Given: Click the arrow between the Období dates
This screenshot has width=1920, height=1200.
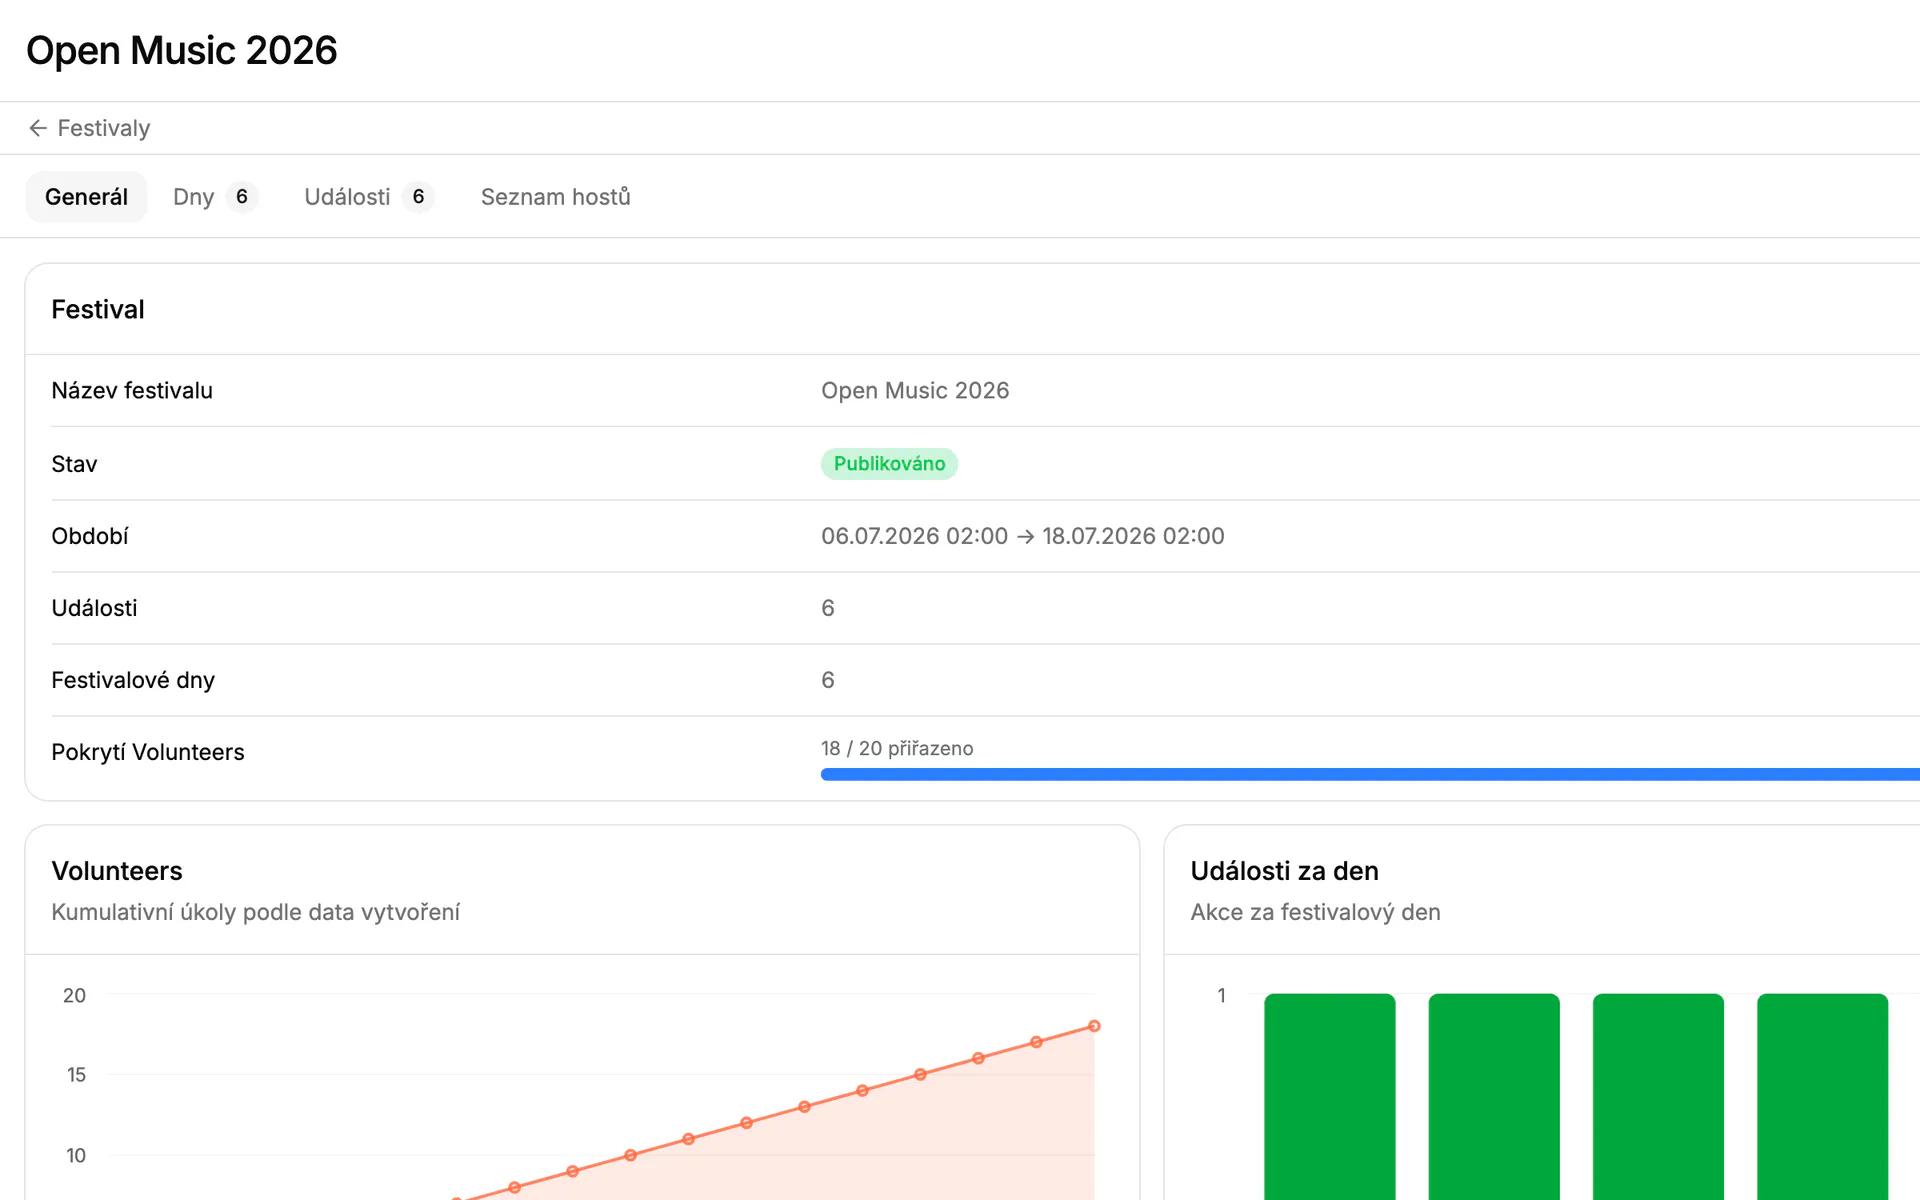Looking at the screenshot, I should pyautogui.click(x=1025, y=537).
